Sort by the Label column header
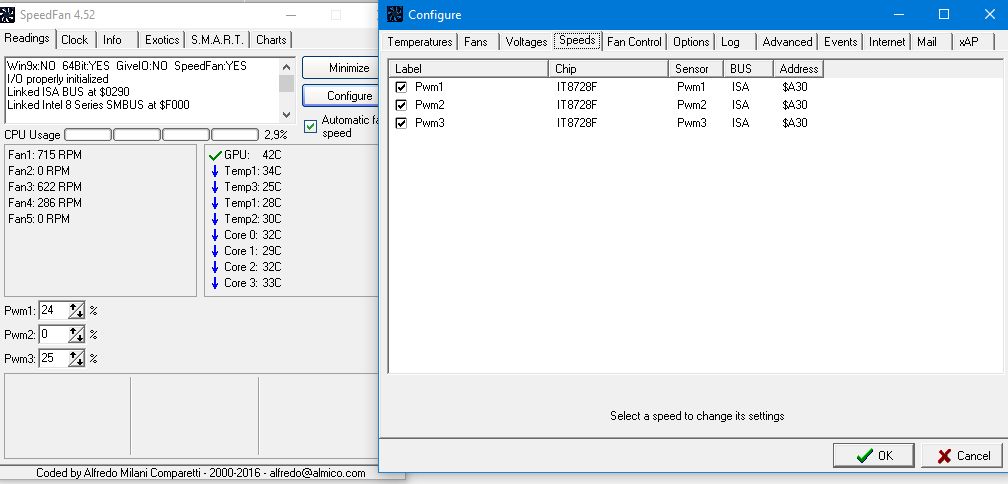 tap(468, 69)
